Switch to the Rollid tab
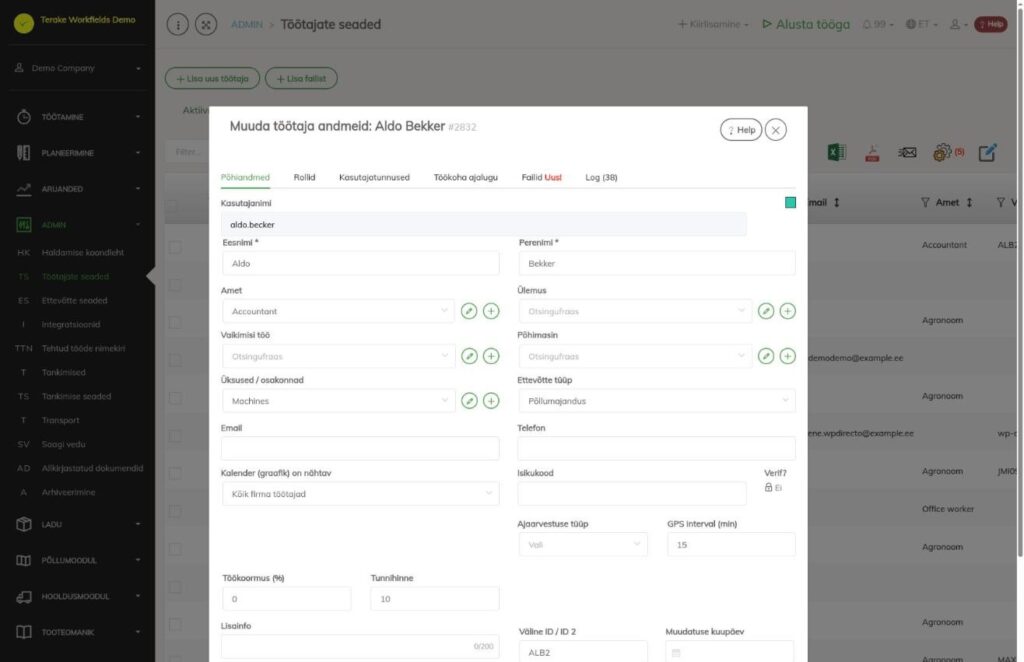This screenshot has height=662, width=1024. pyautogui.click(x=304, y=178)
